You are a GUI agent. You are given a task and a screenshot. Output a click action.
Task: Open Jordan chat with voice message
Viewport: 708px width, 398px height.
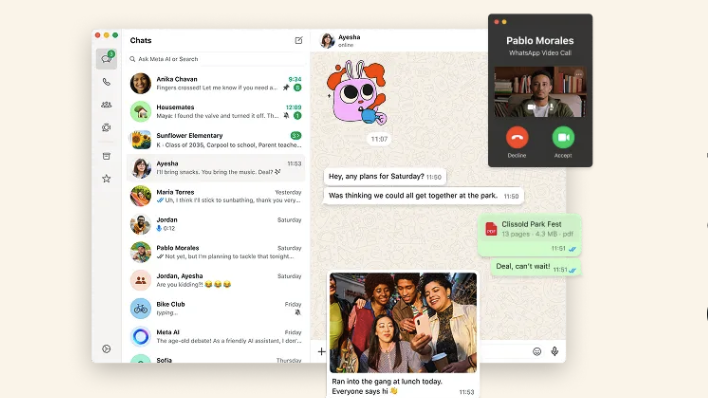(x=216, y=224)
